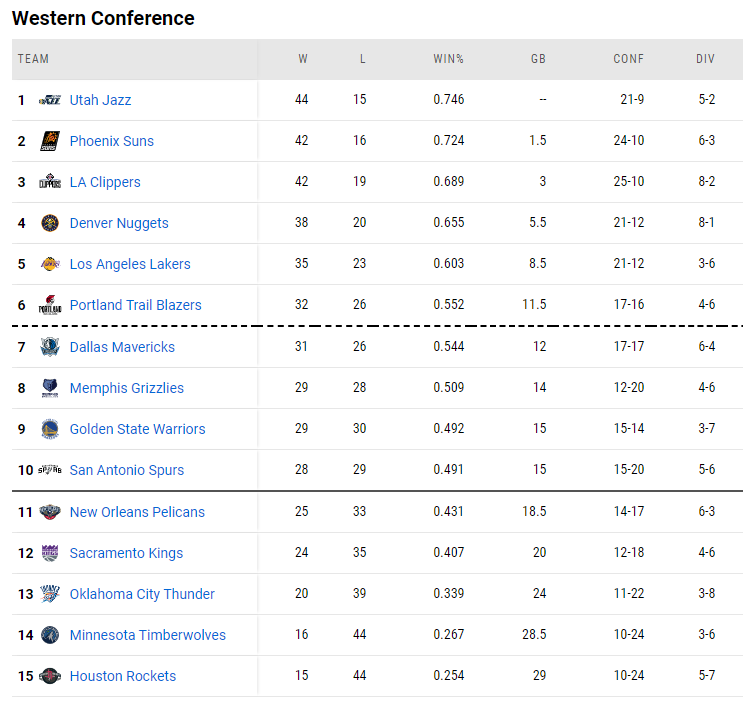
Task: Open the Memphis Grizzlies team page
Action: coord(127,388)
